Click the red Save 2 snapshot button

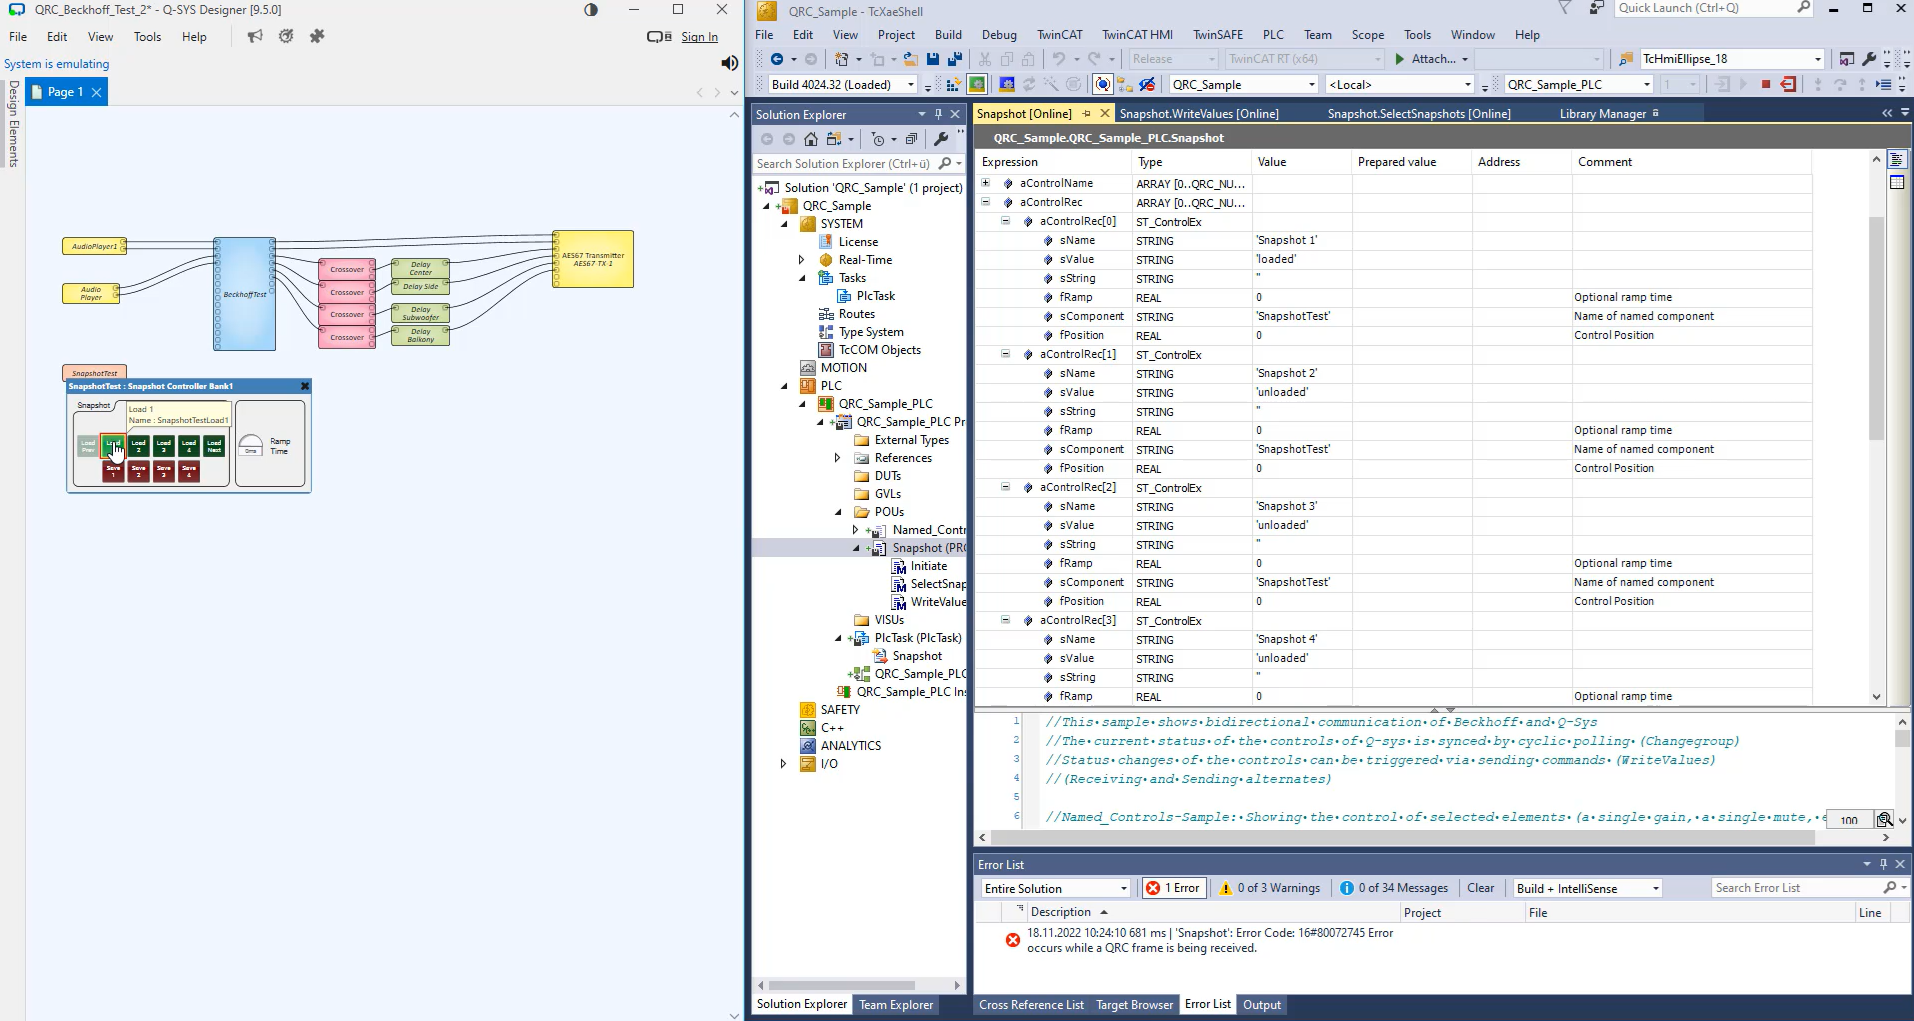(139, 471)
